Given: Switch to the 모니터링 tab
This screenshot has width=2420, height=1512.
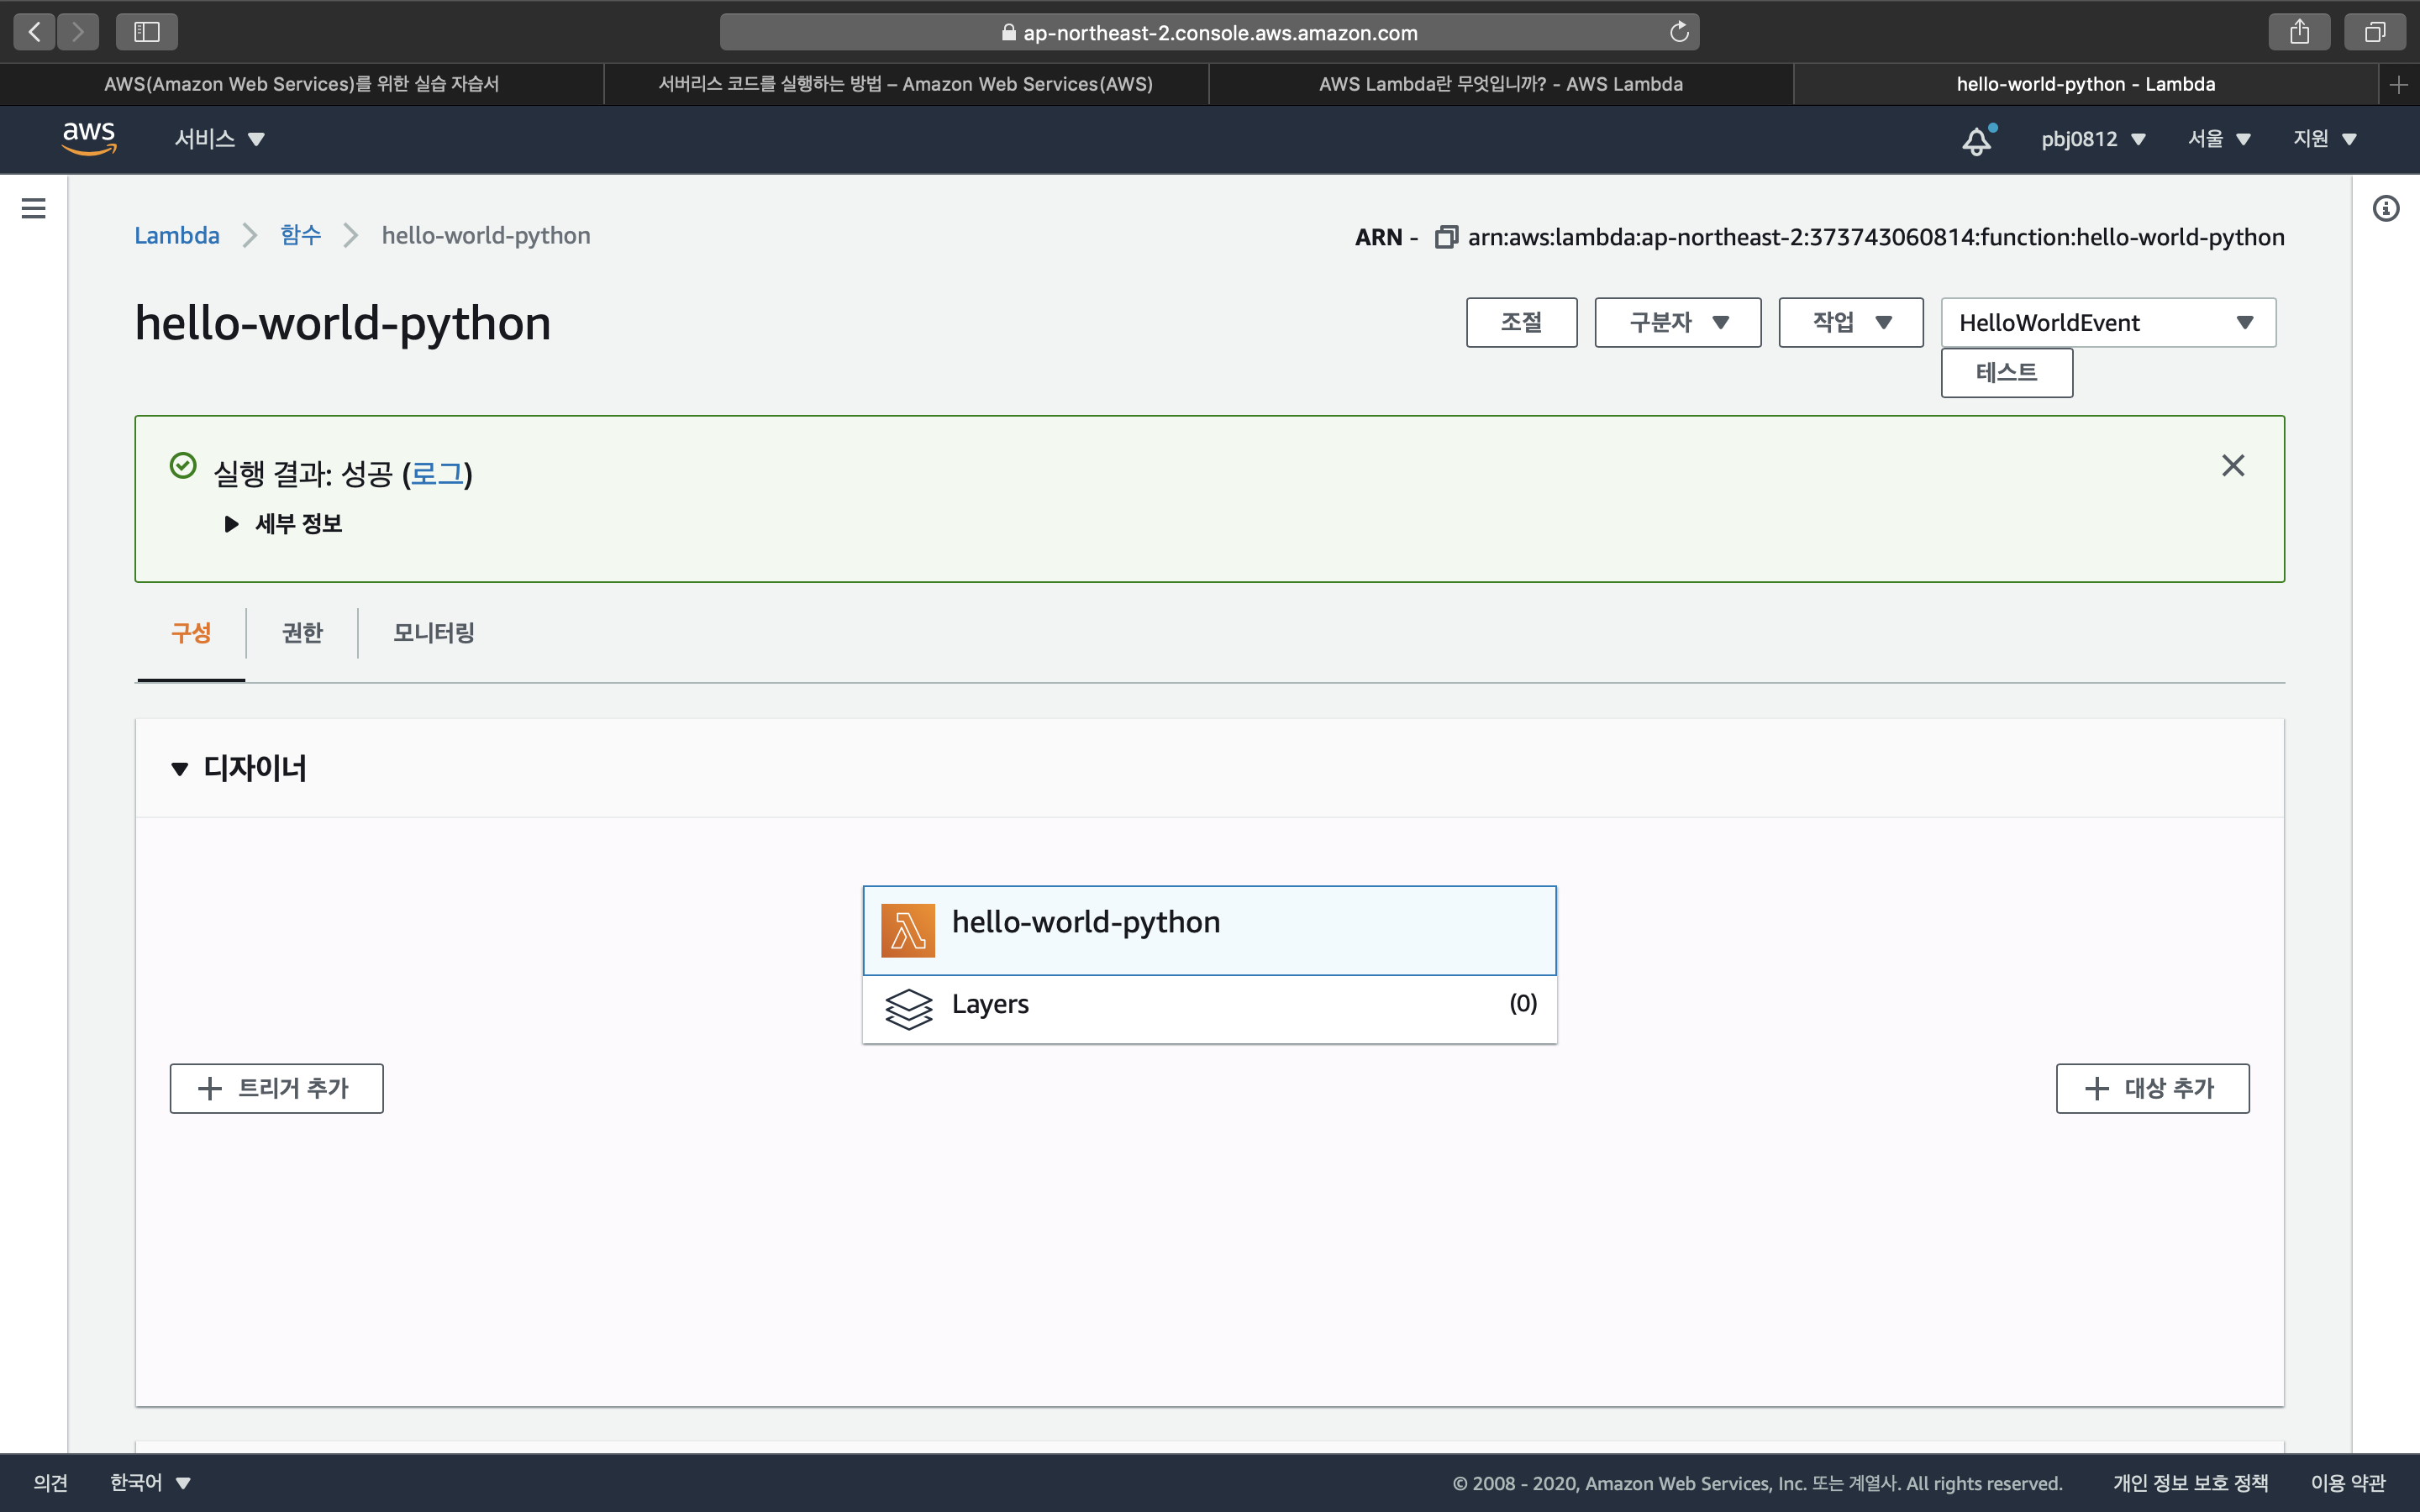Looking at the screenshot, I should (433, 633).
